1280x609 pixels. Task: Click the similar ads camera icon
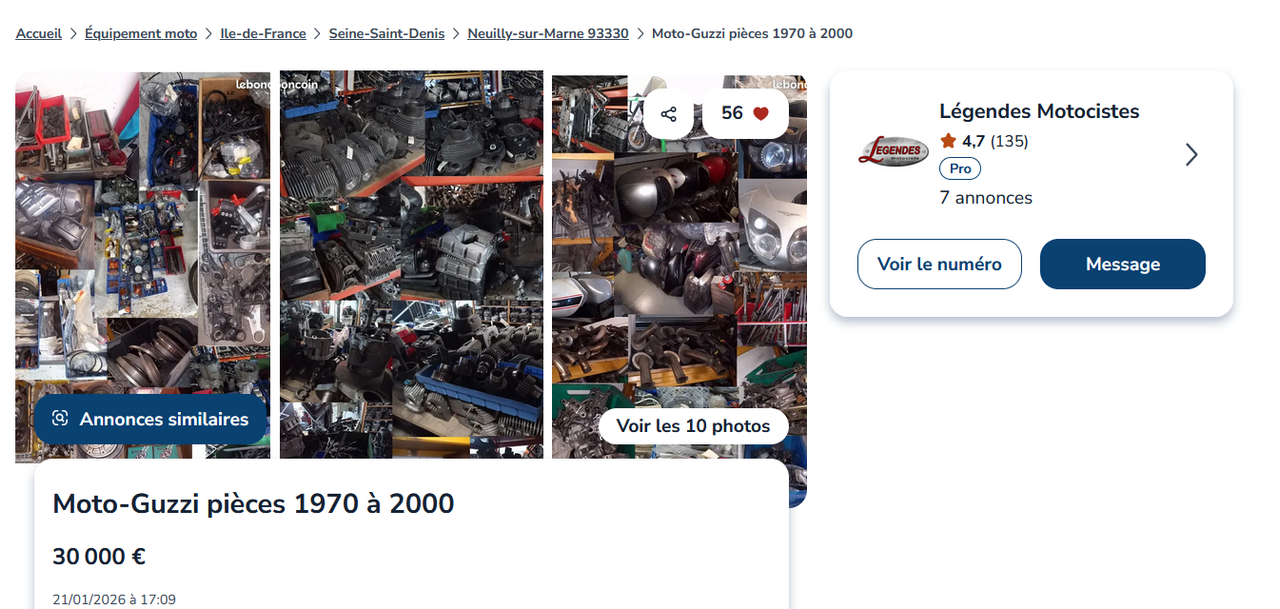(x=60, y=419)
